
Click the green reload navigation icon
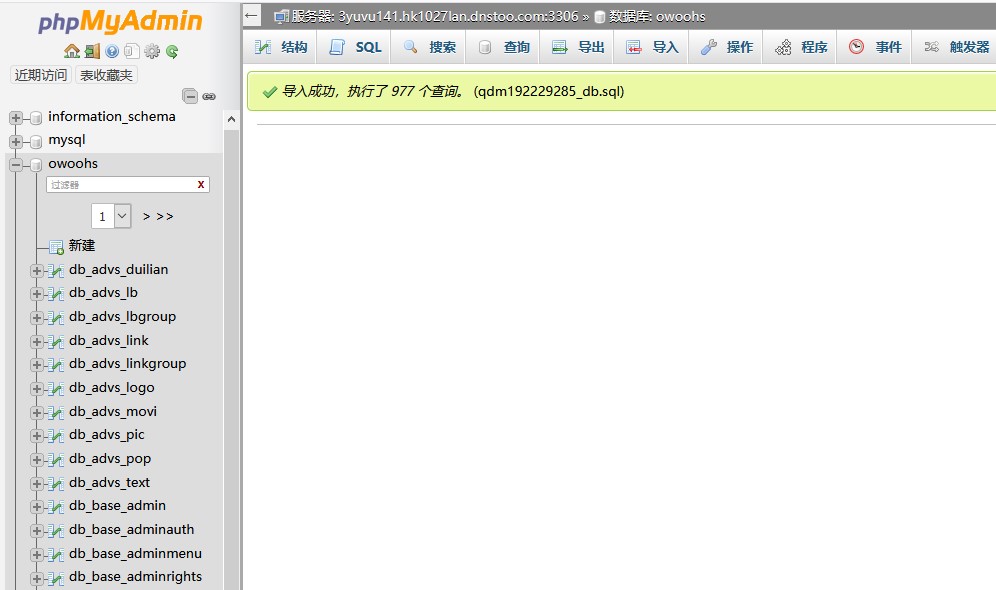172,51
